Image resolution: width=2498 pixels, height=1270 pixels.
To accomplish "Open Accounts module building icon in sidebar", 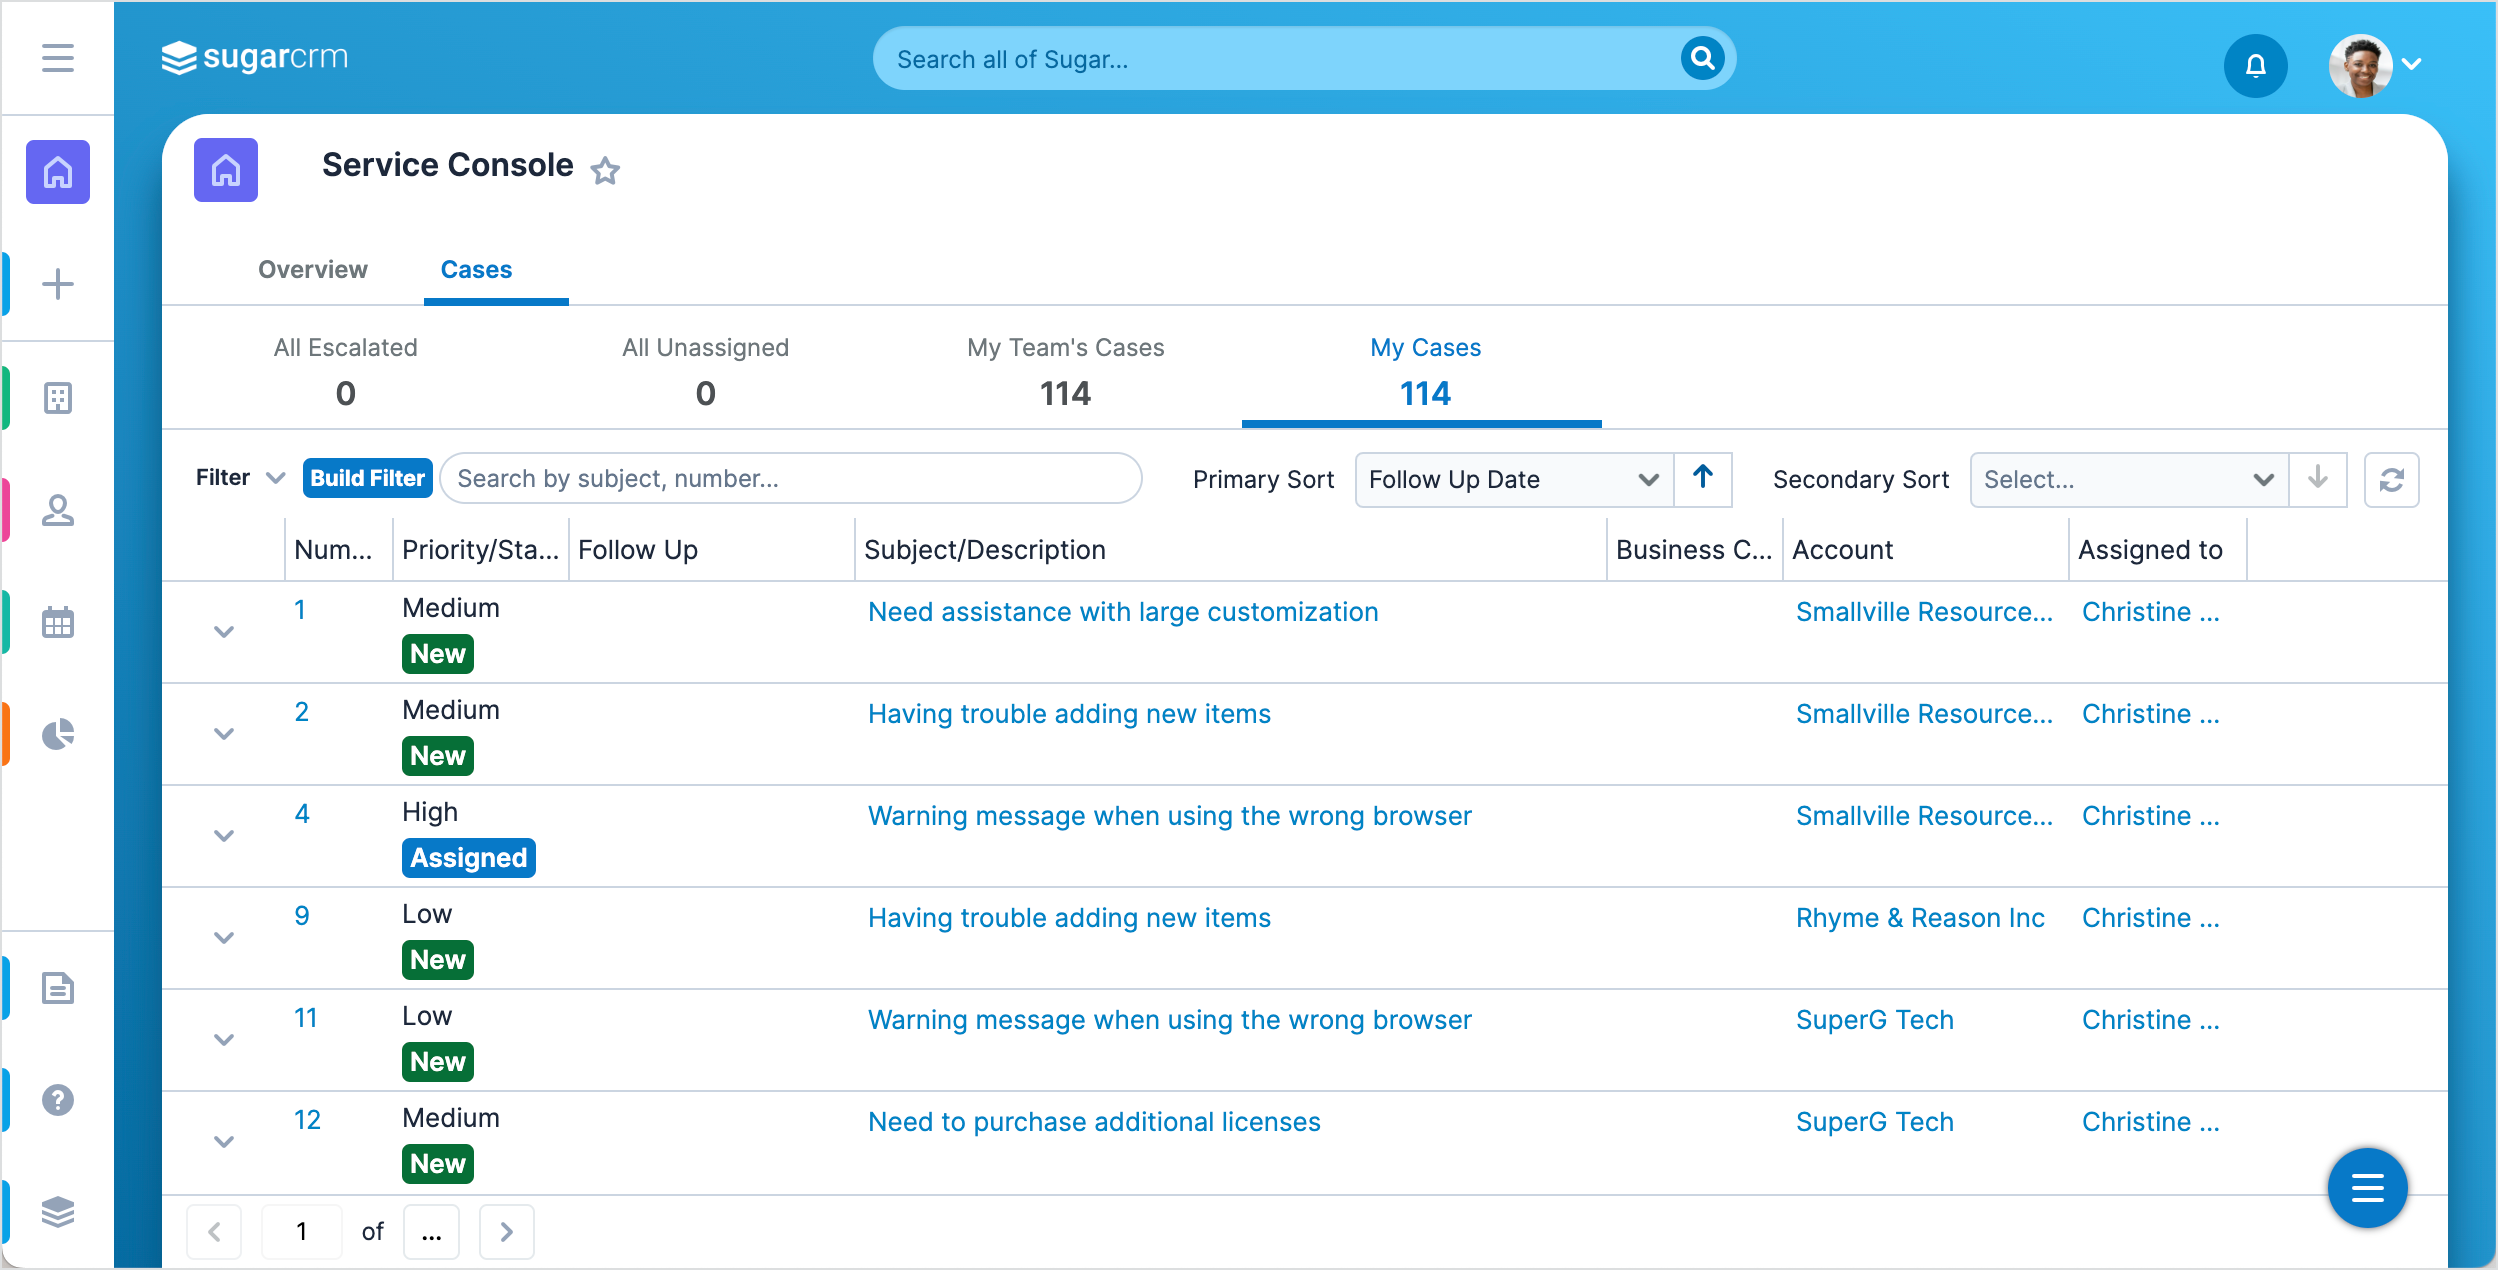I will (58, 398).
